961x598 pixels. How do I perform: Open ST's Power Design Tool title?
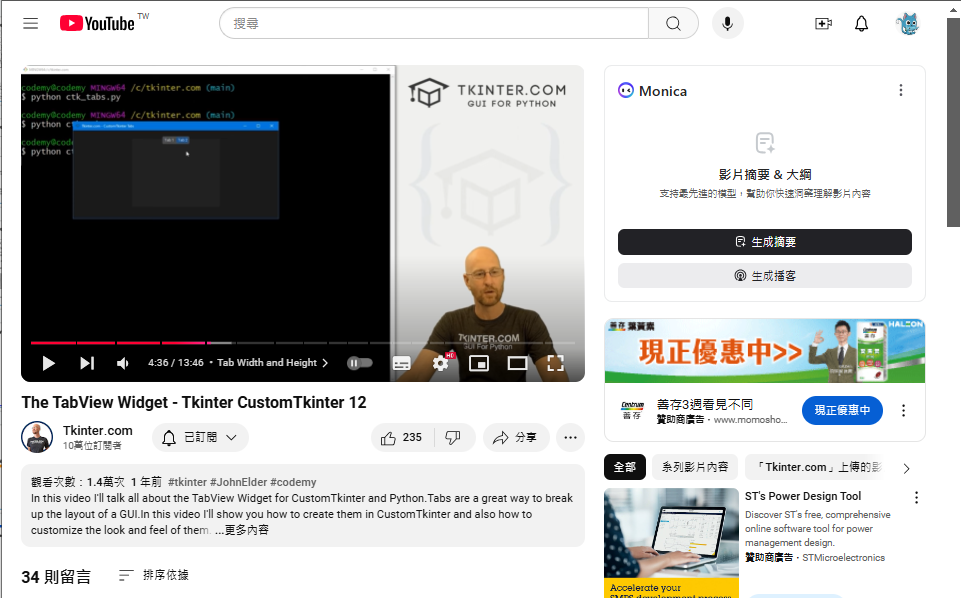[x=803, y=496]
